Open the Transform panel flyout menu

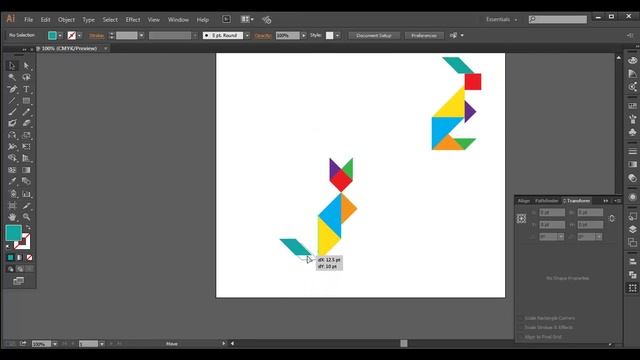pyautogui.click(x=617, y=200)
